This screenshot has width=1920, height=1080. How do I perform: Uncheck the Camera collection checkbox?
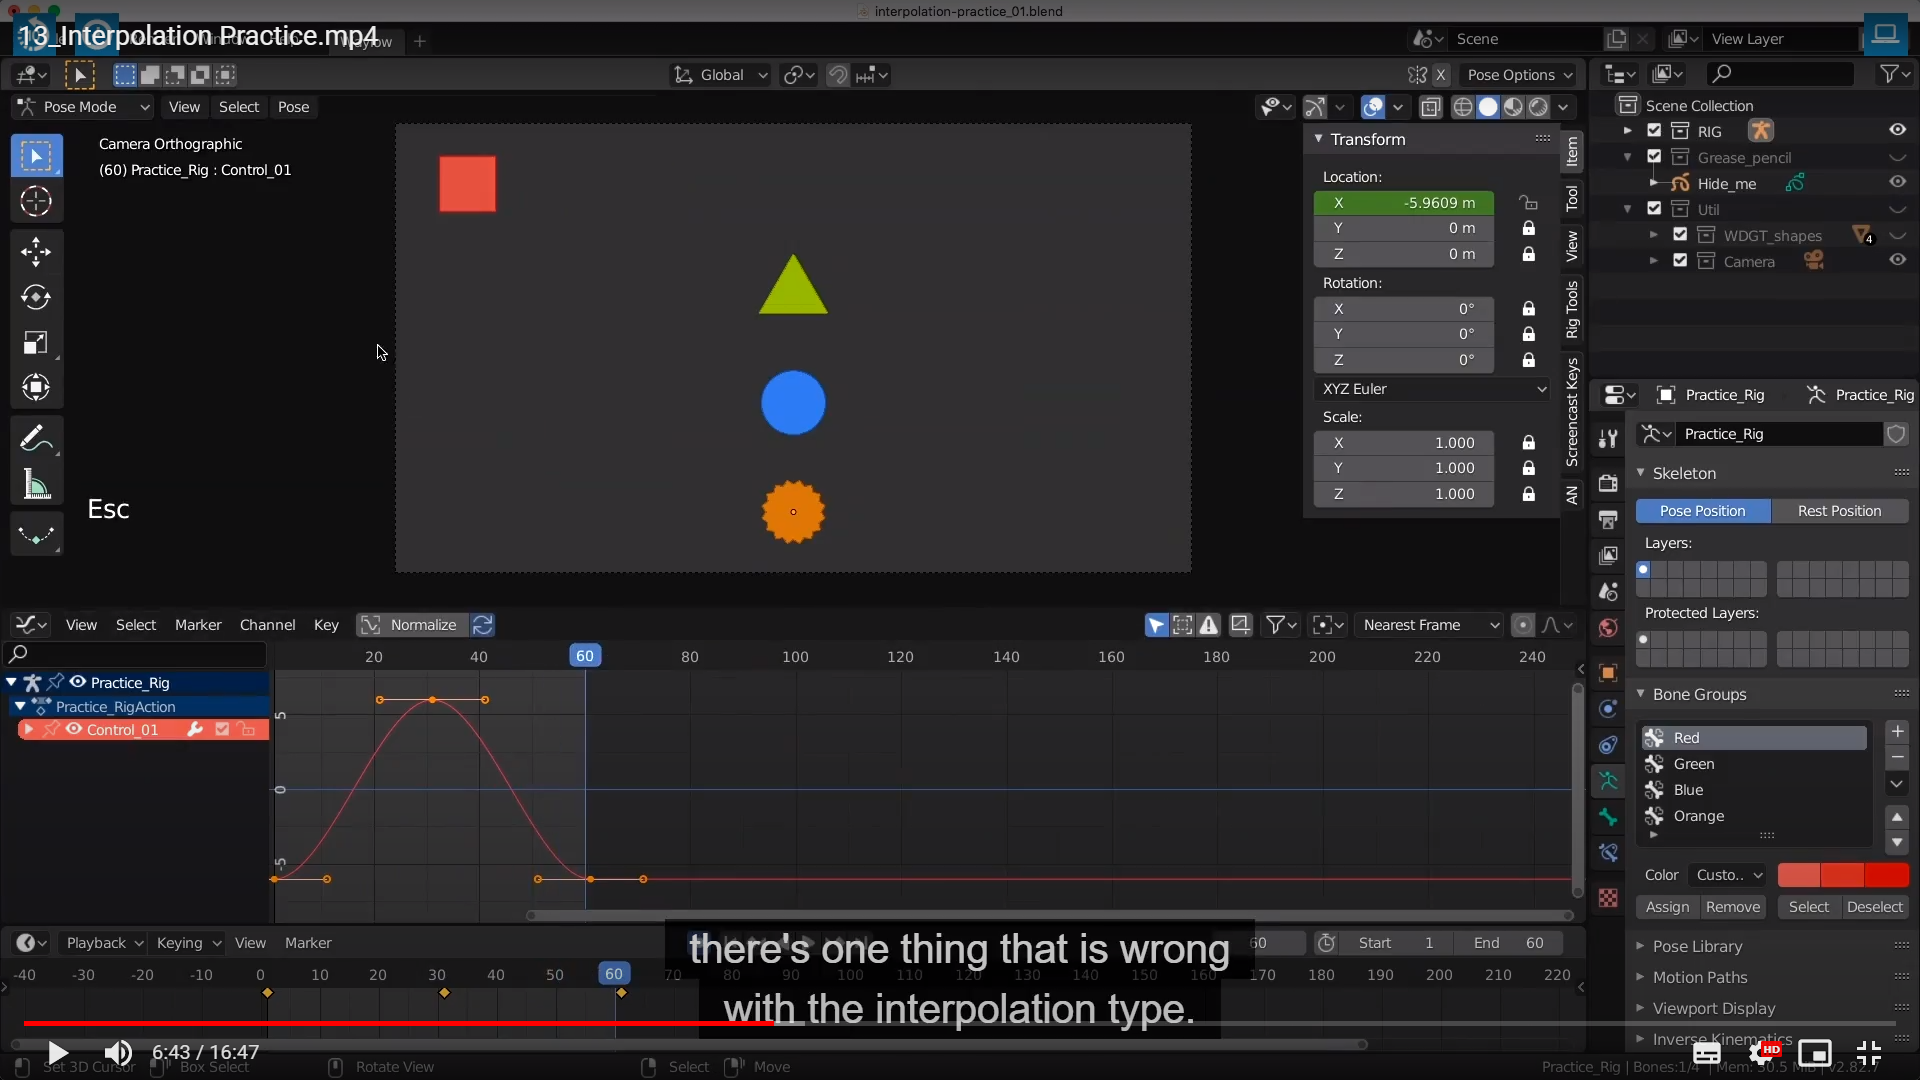pyautogui.click(x=1680, y=261)
